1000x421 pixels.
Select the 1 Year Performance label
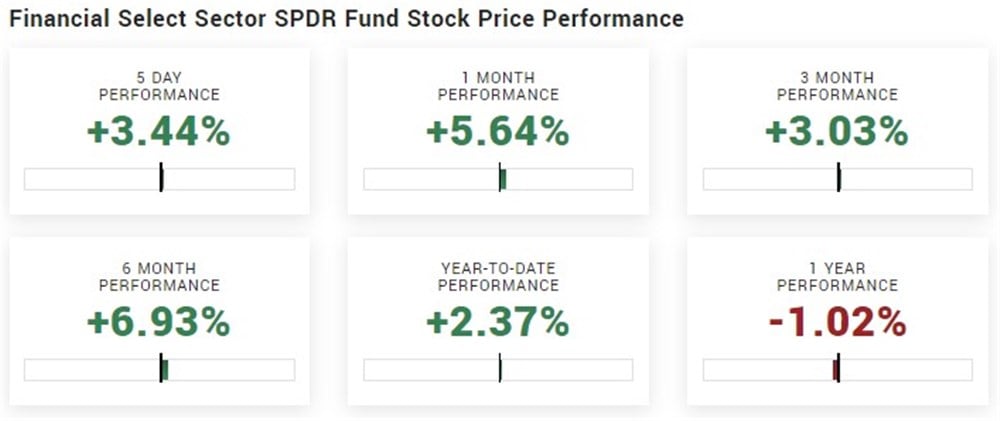point(838,277)
